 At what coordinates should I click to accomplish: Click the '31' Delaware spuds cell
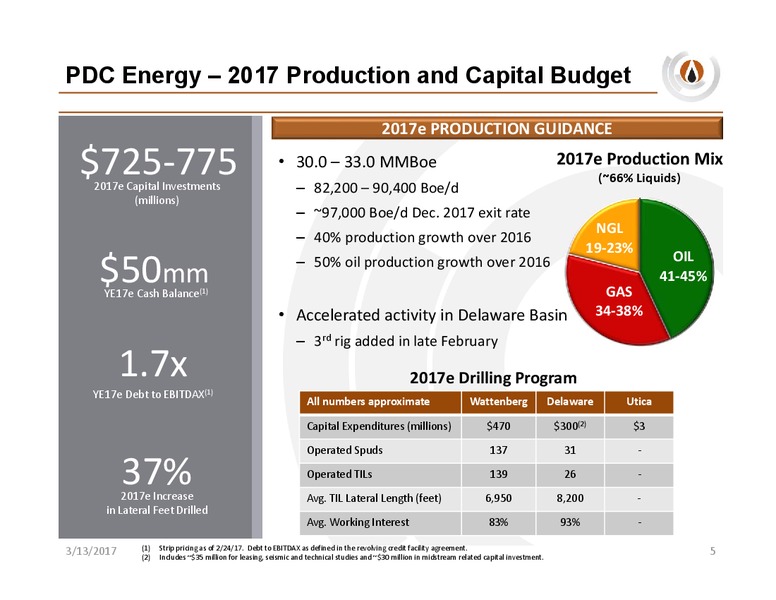coord(570,450)
